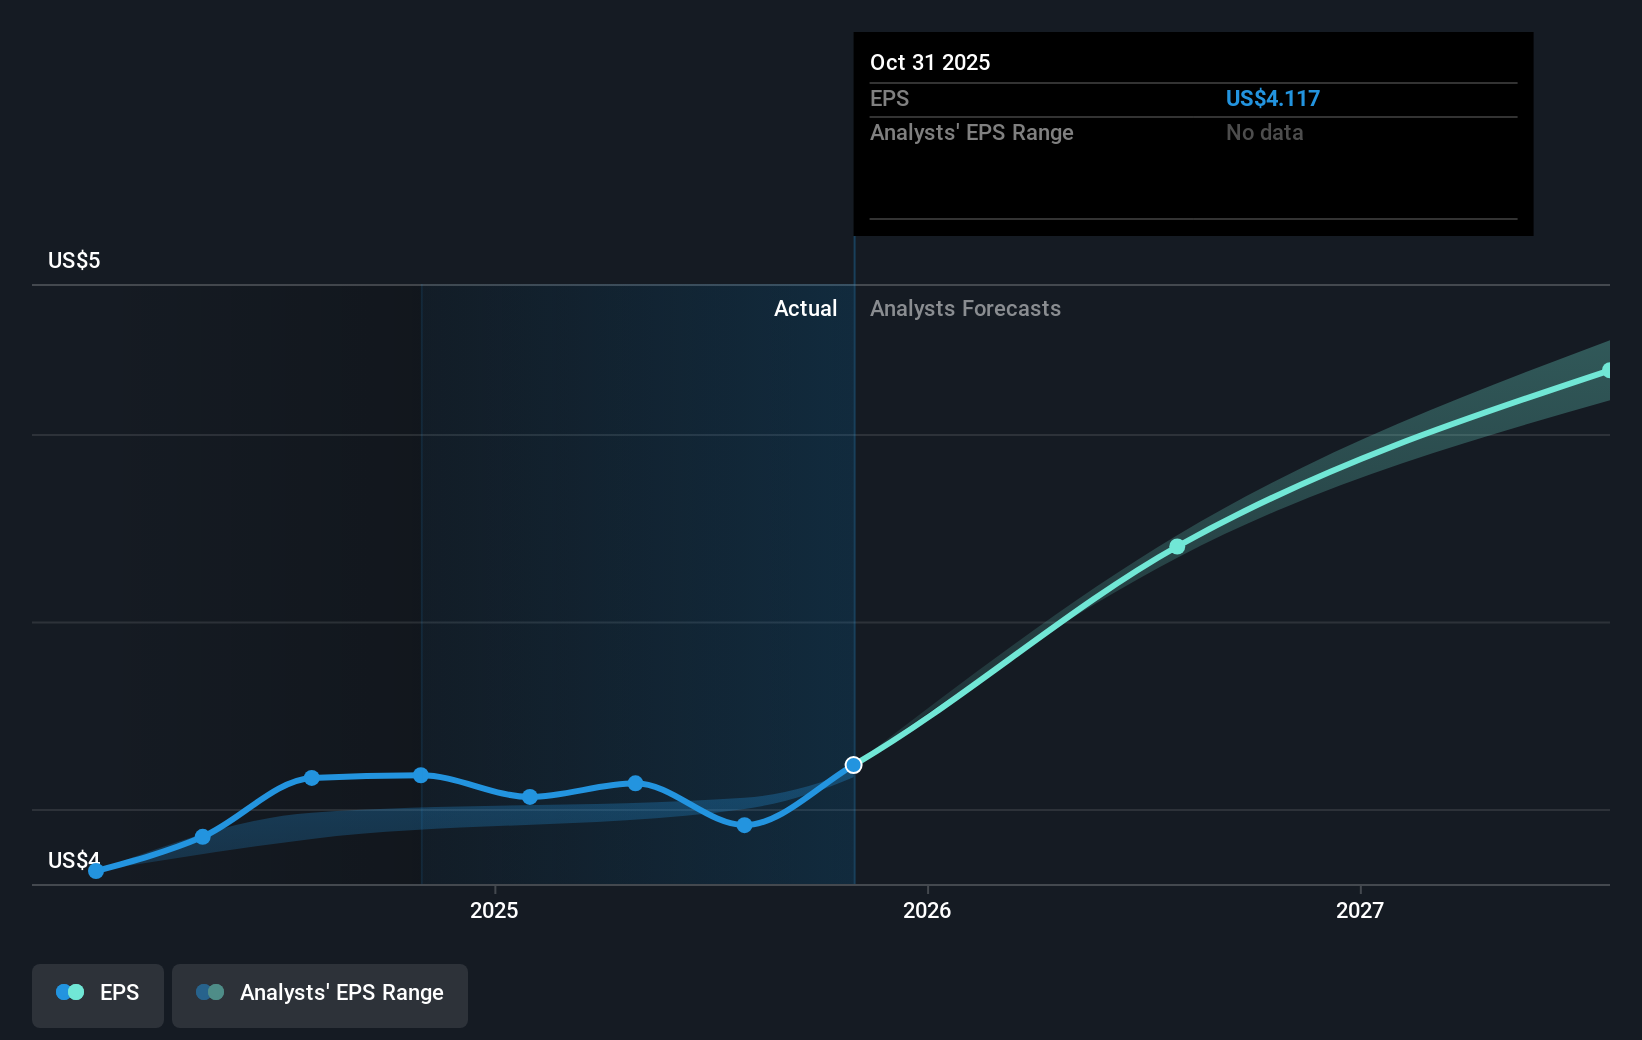
Task: Select the Oct 31 2025 highlighted EPS data point
Action: point(853,765)
